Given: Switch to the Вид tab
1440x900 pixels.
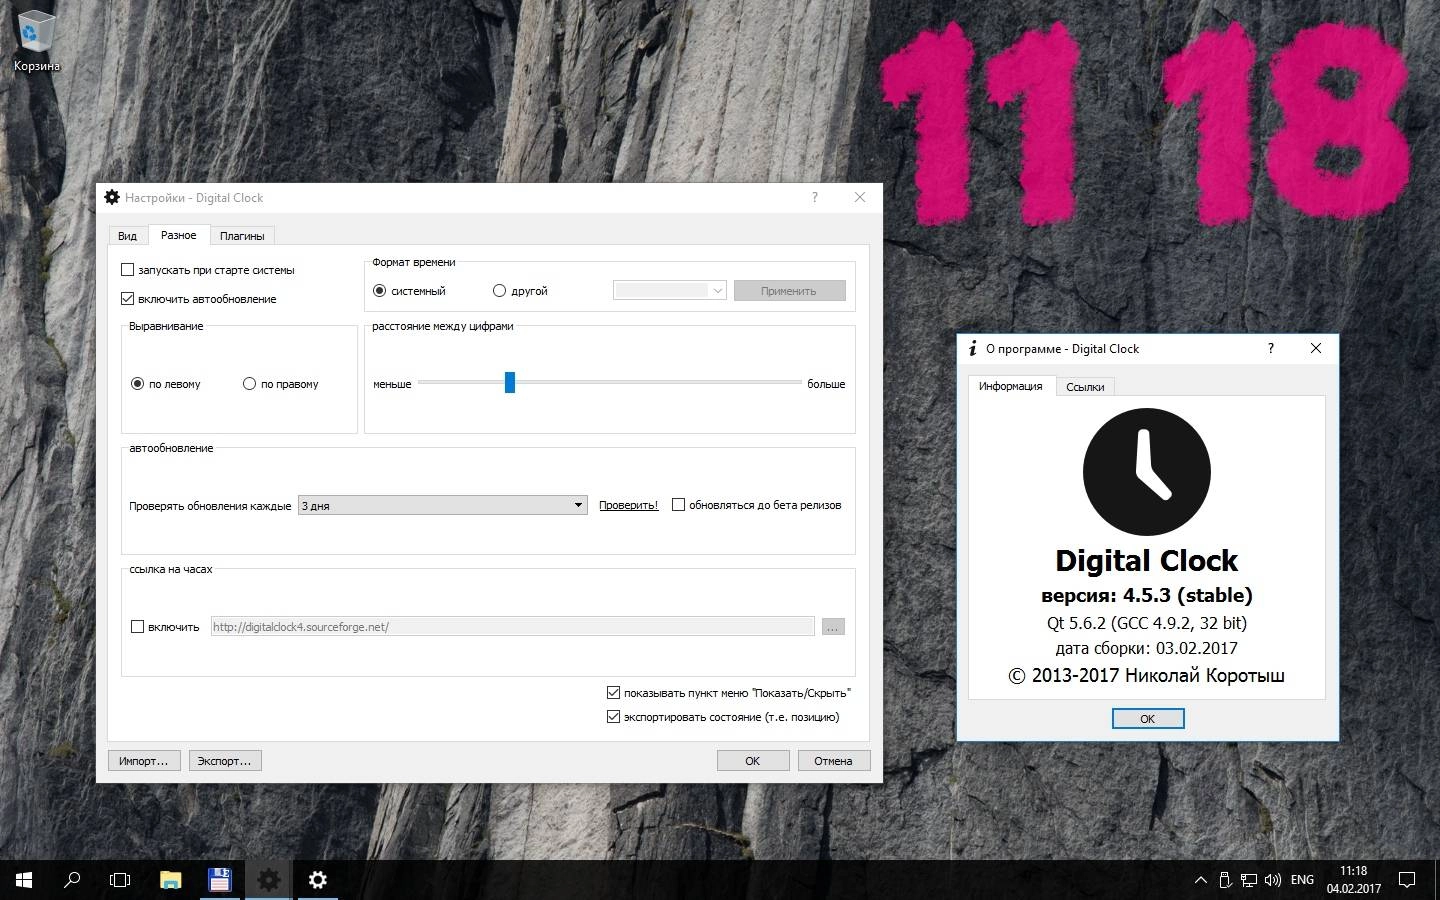Looking at the screenshot, I should click(127, 236).
